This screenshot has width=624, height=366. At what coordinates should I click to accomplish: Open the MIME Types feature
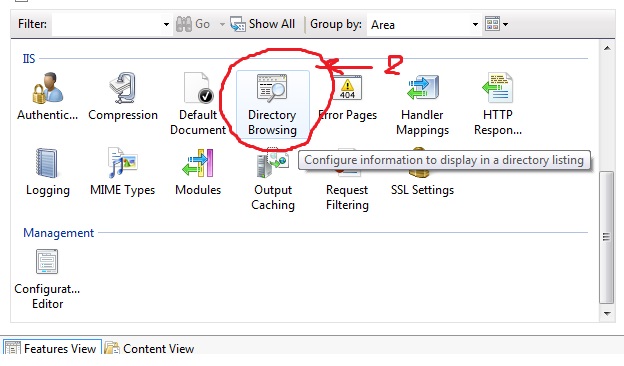point(123,173)
